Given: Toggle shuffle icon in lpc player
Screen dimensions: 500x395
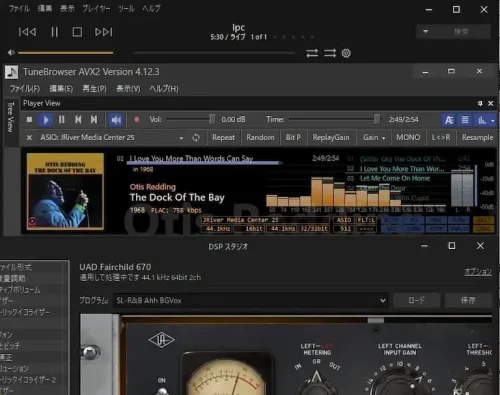Looking at the screenshot, I should point(330,53).
